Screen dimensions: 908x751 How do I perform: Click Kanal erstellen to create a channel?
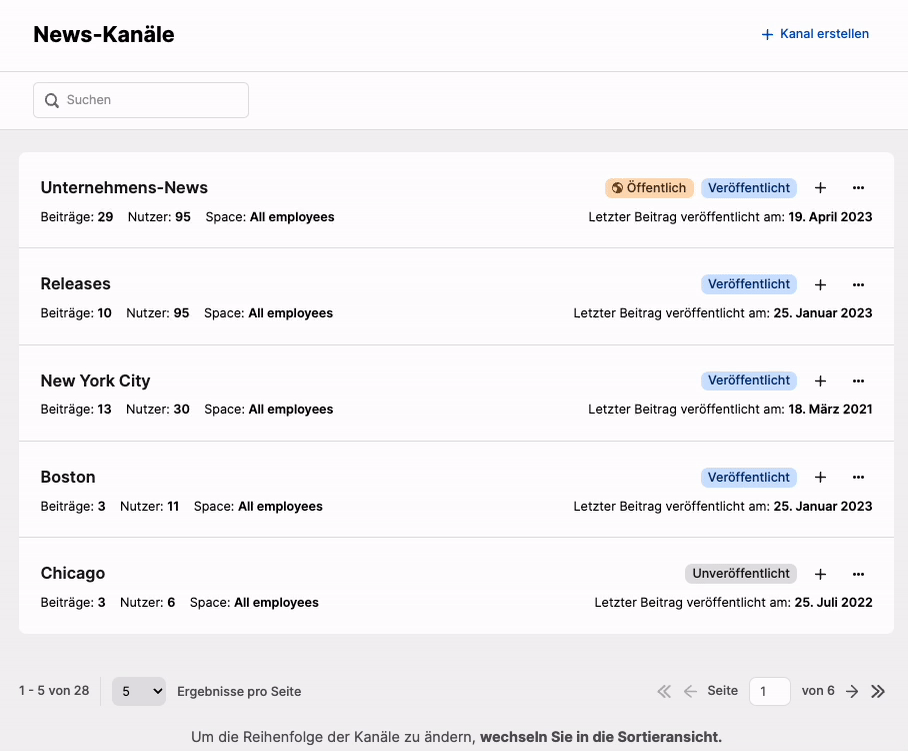pos(815,34)
